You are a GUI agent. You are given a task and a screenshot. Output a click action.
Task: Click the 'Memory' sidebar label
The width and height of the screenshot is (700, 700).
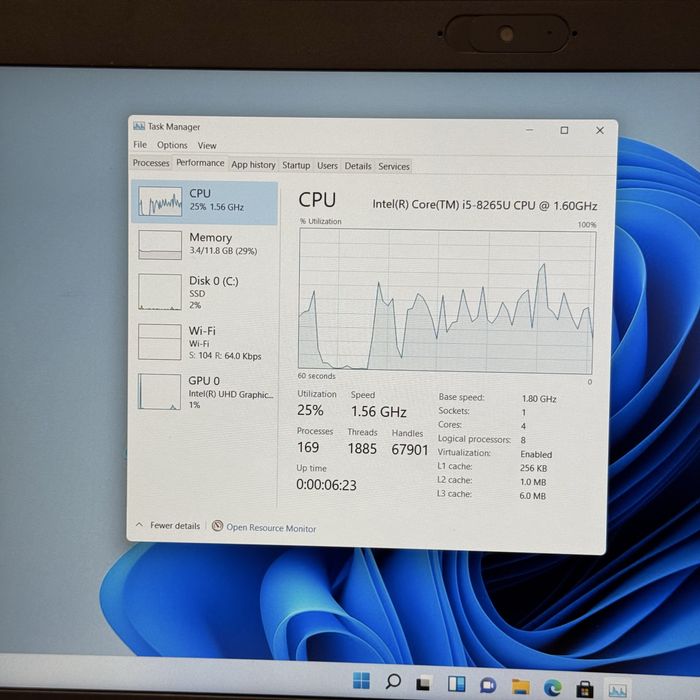click(x=210, y=238)
